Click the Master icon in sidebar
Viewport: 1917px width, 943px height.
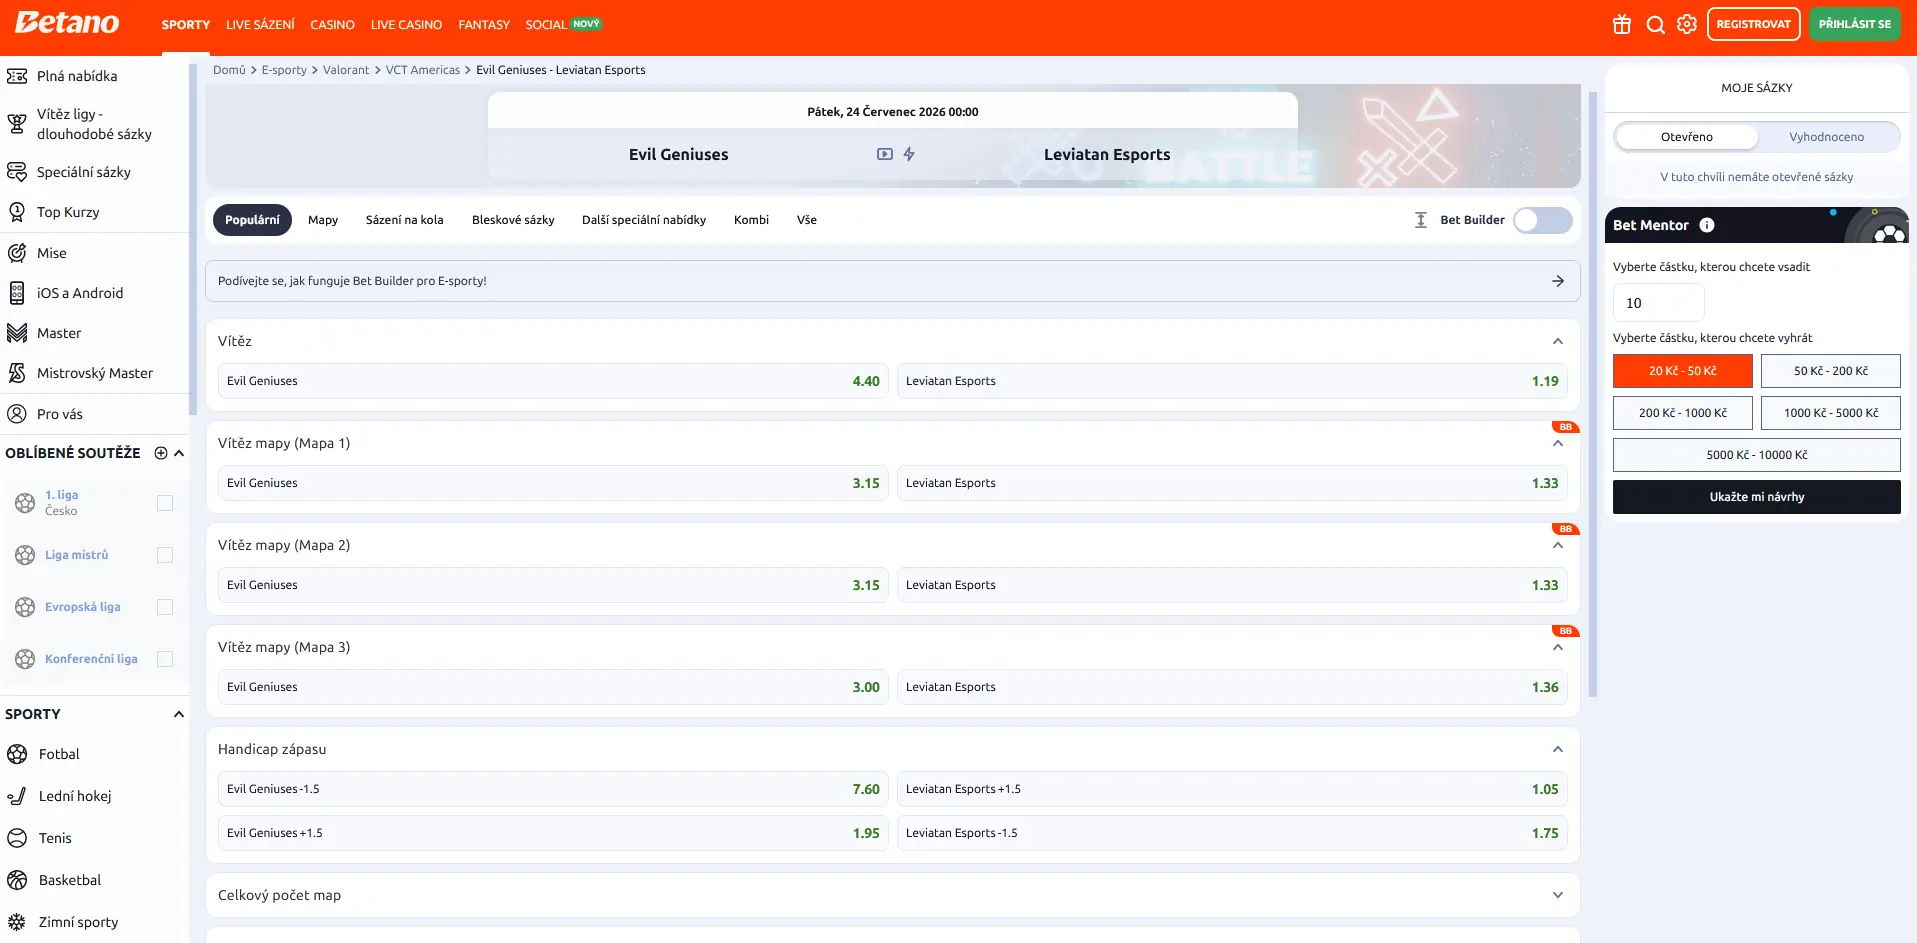[17, 333]
